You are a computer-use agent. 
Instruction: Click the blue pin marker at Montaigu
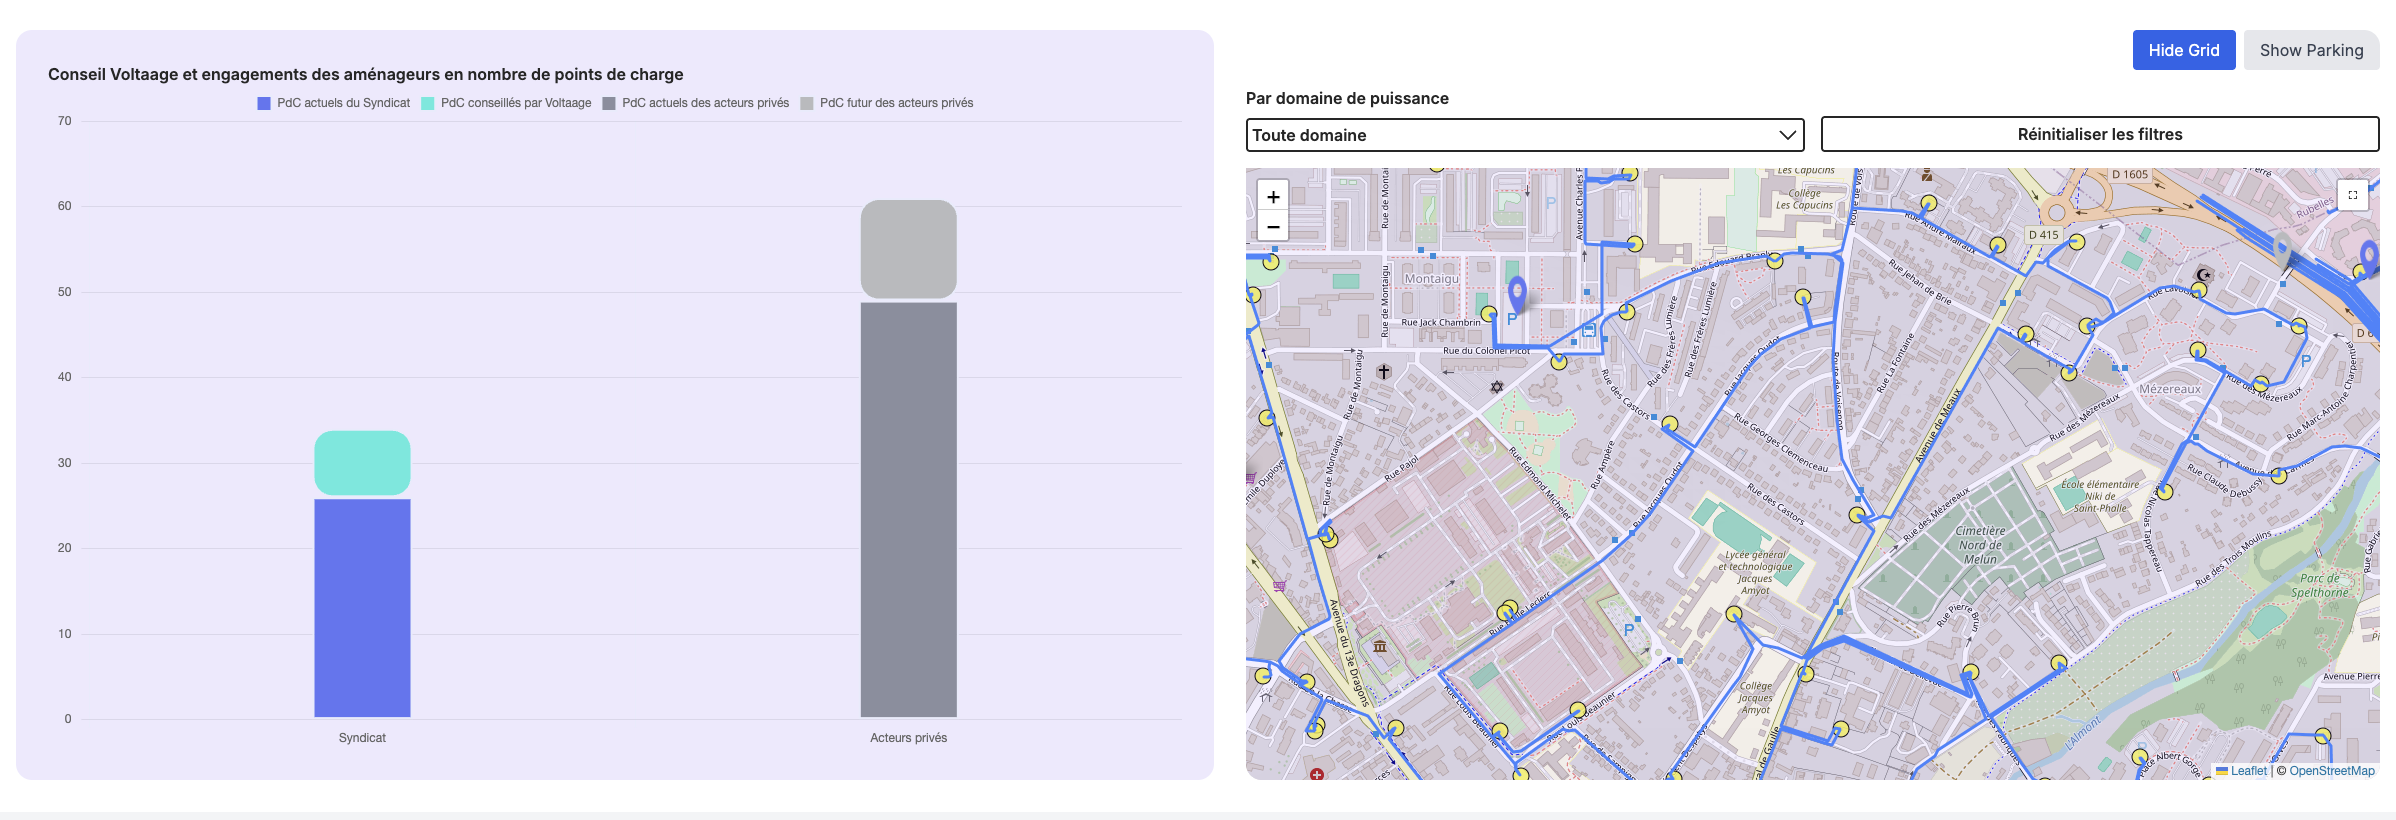(x=1517, y=294)
